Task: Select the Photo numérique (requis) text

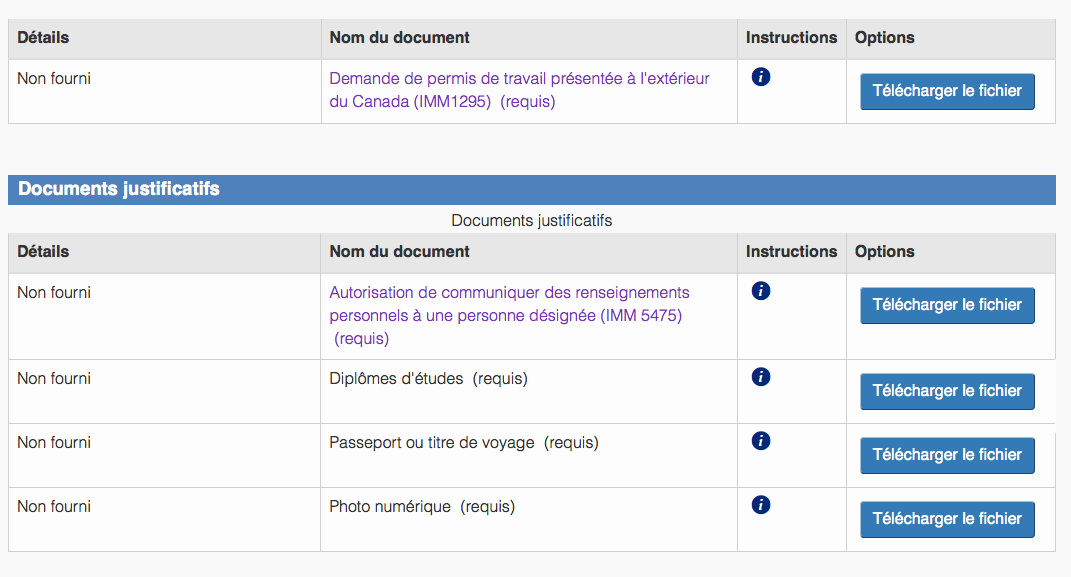Action: coord(421,506)
